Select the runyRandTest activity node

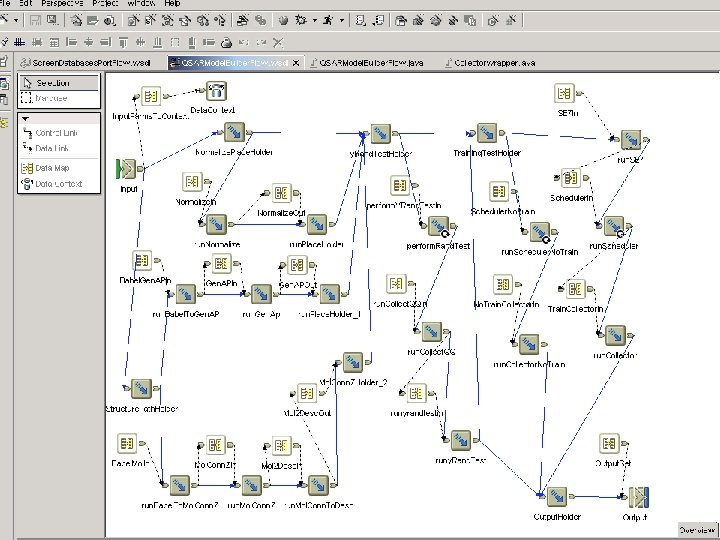(x=461, y=440)
